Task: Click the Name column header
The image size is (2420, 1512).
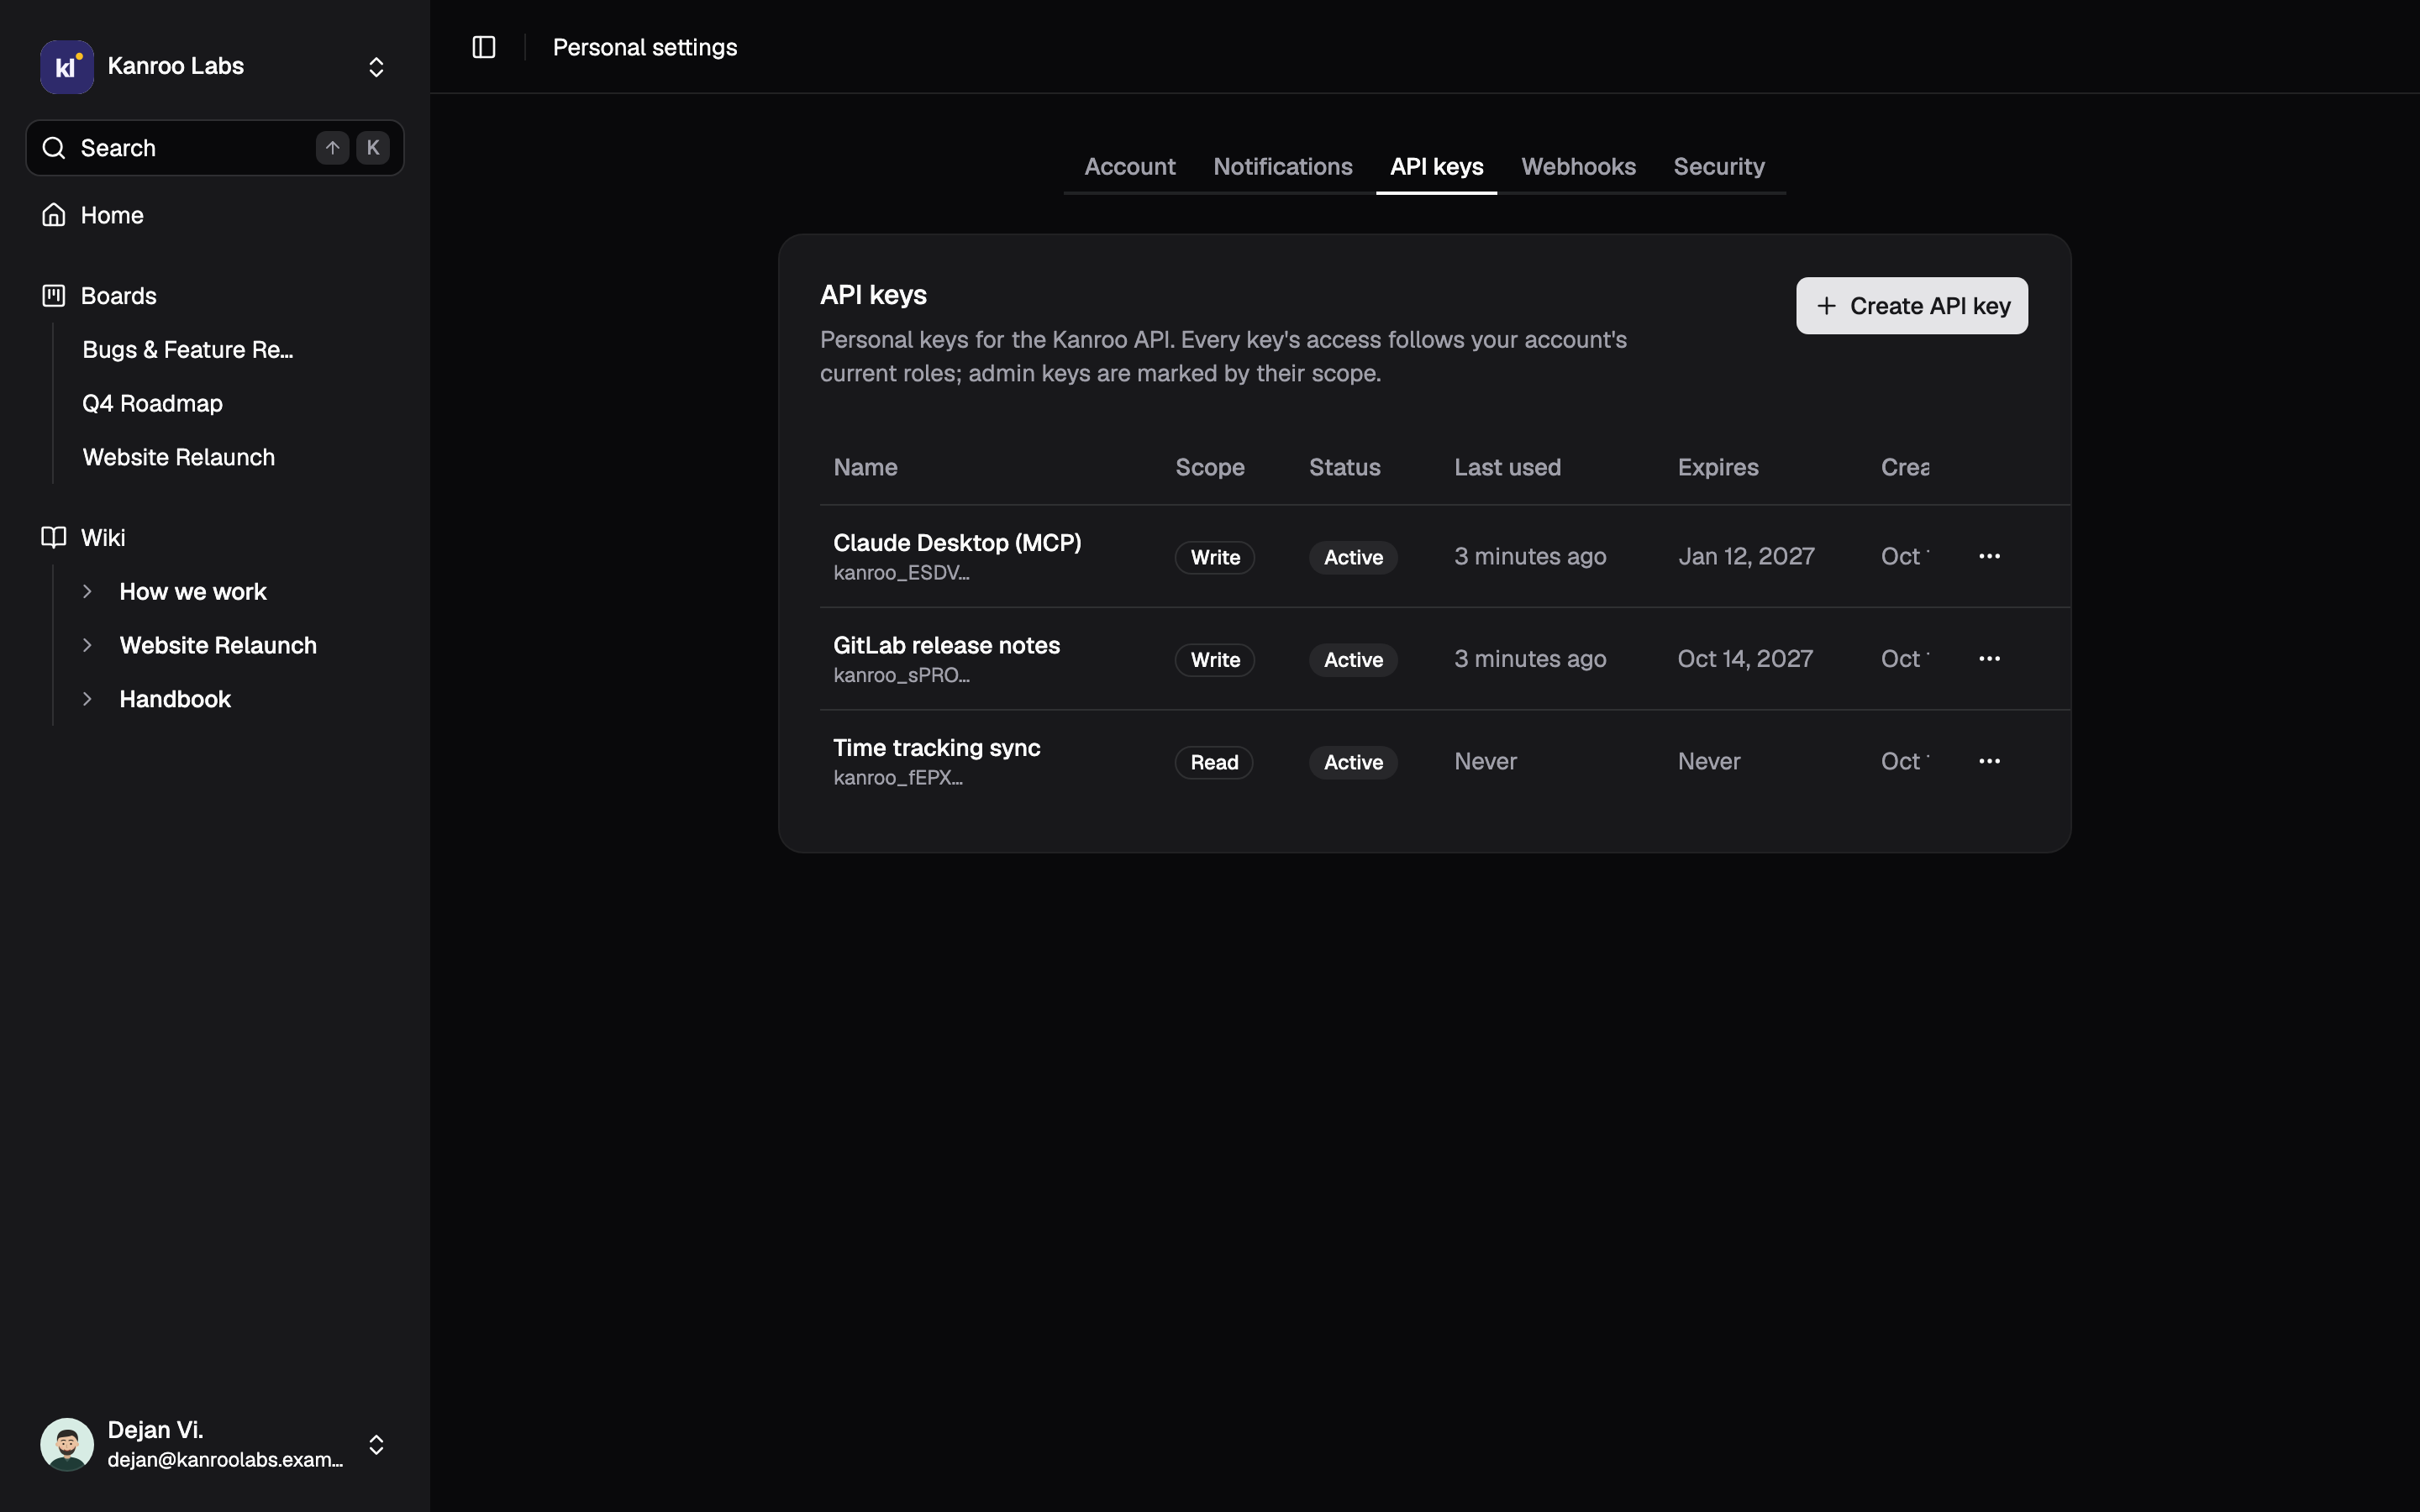Action: (x=865, y=467)
